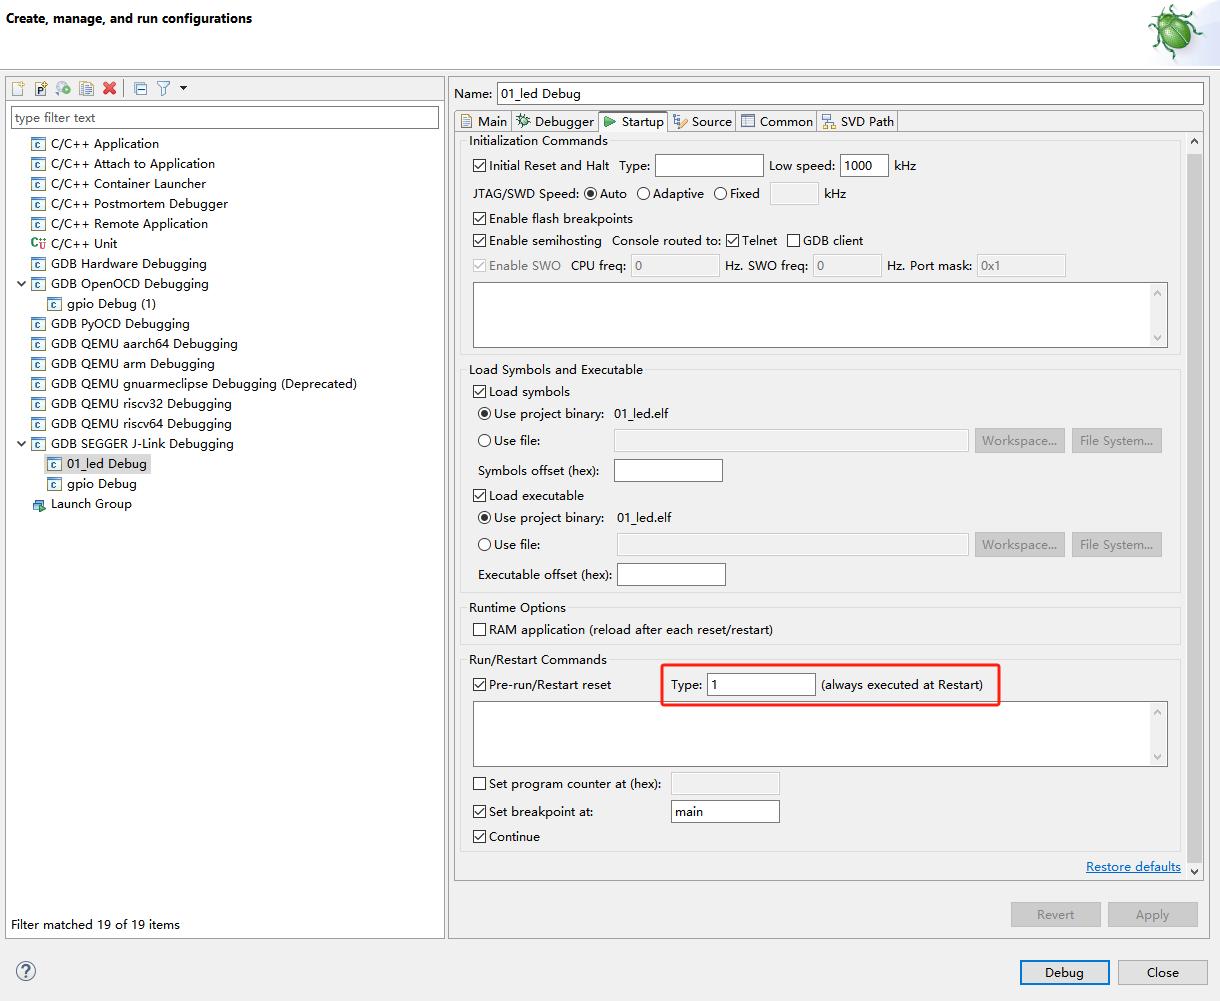Select Auto JTAG/SWD speed

591,194
